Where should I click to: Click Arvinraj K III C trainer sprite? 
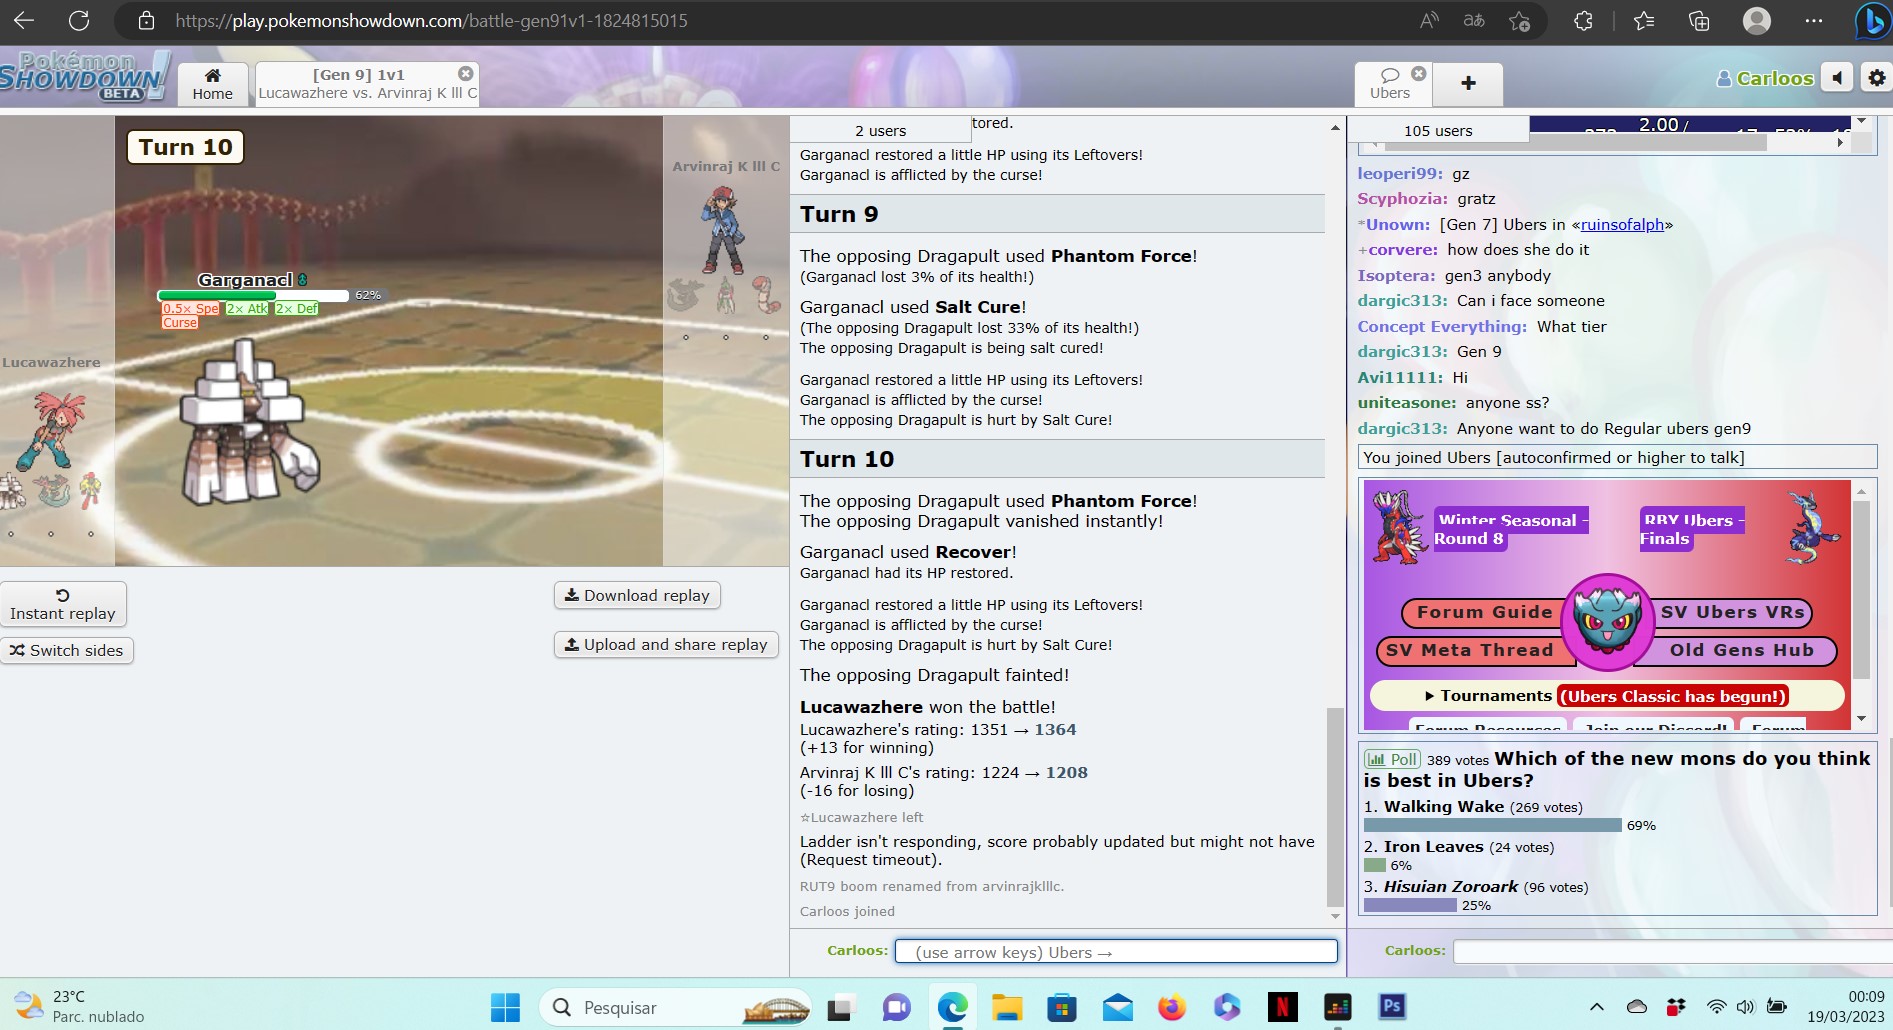[x=723, y=231]
